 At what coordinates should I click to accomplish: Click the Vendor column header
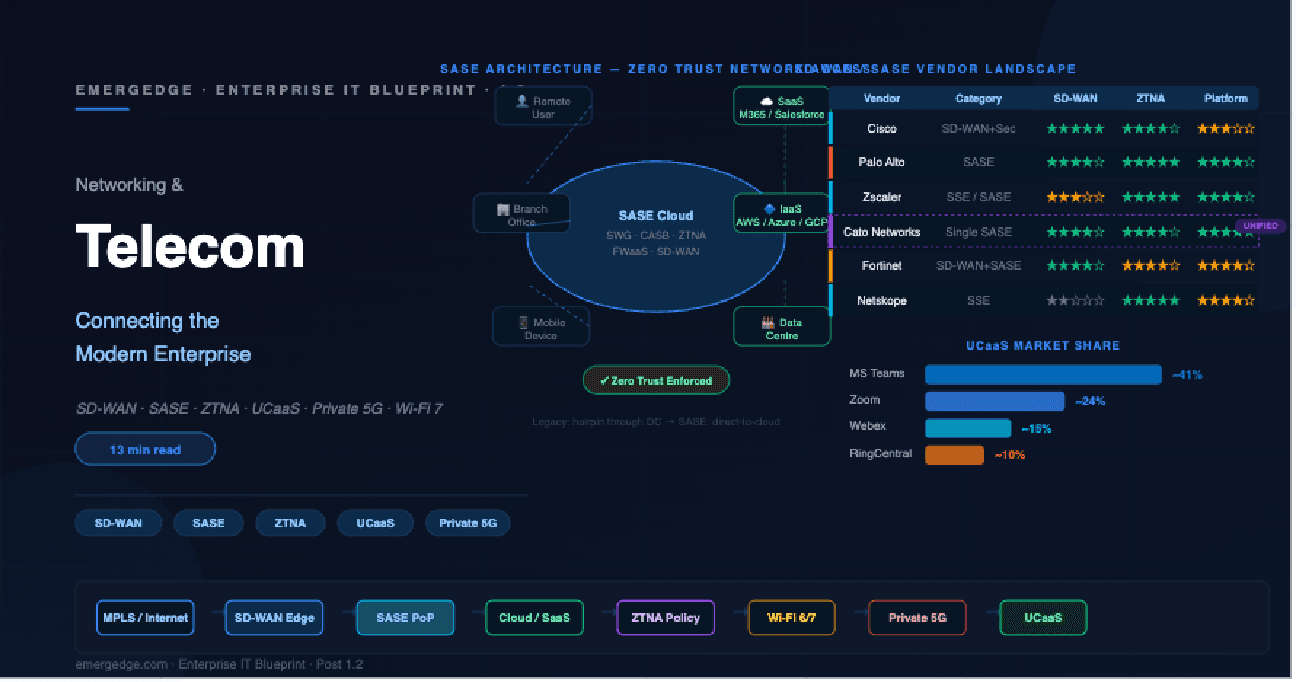(x=882, y=99)
